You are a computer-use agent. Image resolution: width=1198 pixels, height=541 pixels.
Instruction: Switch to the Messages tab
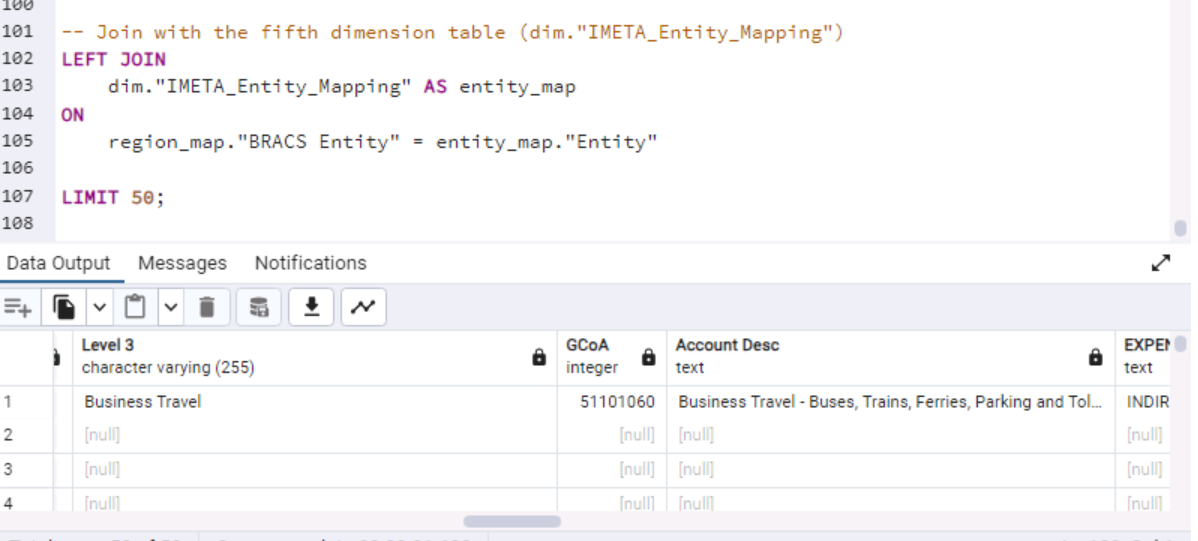point(182,263)
